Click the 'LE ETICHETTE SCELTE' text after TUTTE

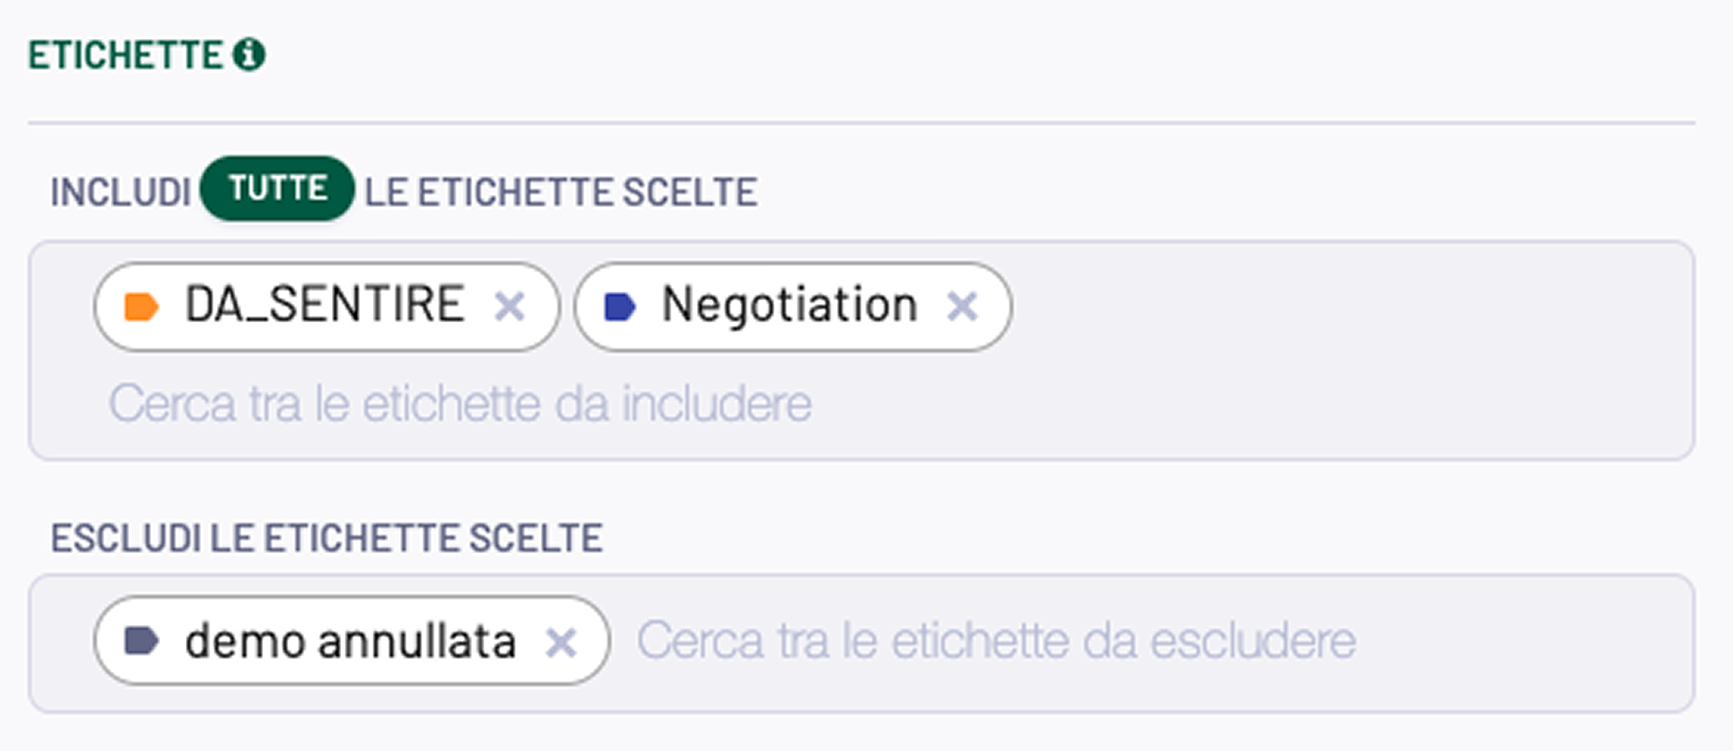click(561, 192)
